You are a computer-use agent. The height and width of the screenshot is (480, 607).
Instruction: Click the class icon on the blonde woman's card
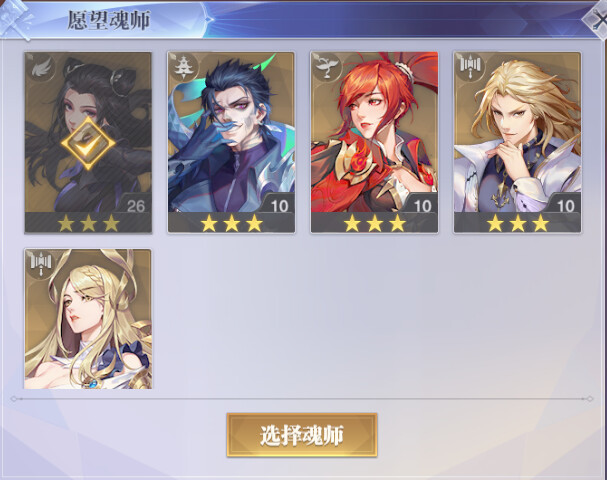pyautogui.click(x=41, y=265)
